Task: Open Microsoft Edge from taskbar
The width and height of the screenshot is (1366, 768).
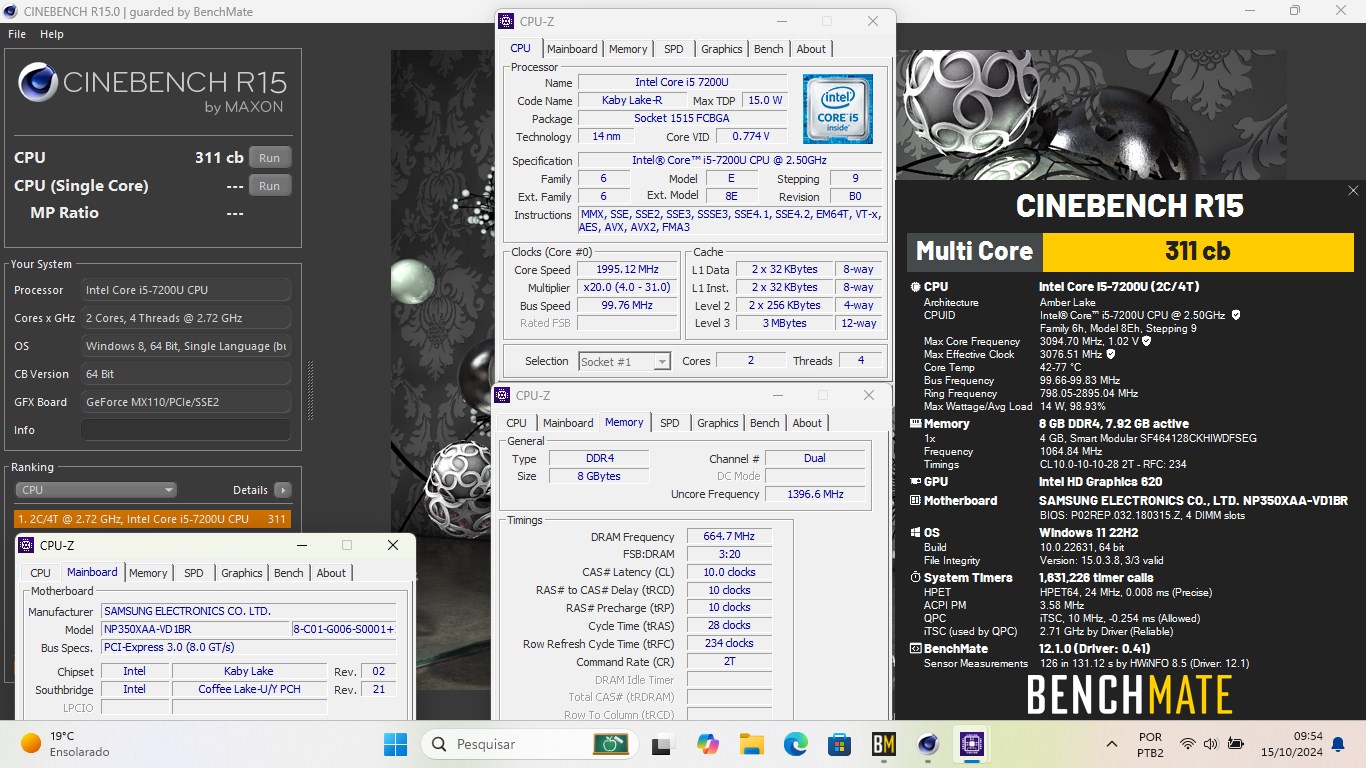Action: (796, 744)
